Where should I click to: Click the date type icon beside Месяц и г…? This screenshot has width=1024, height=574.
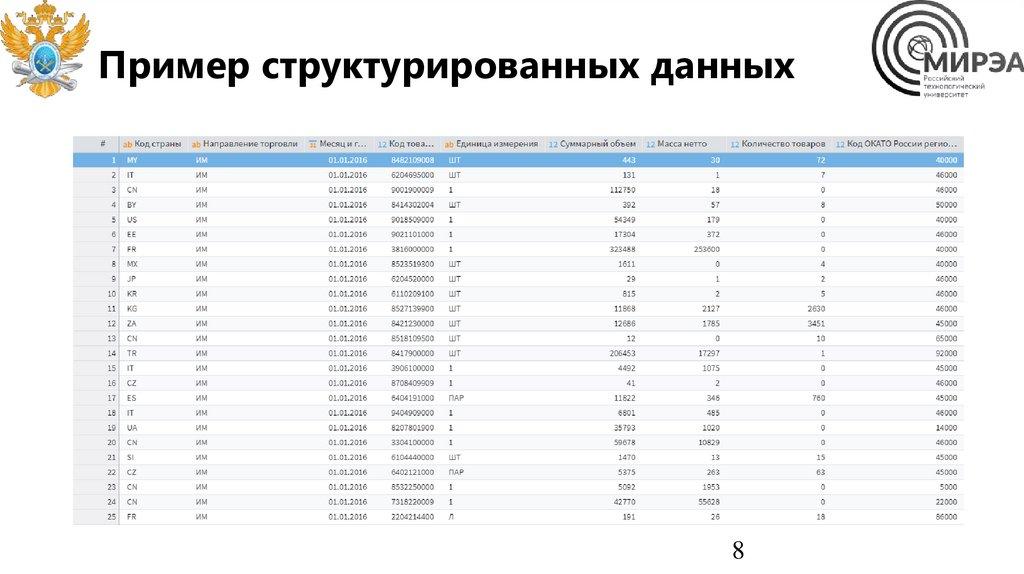(x=312, y=144)
